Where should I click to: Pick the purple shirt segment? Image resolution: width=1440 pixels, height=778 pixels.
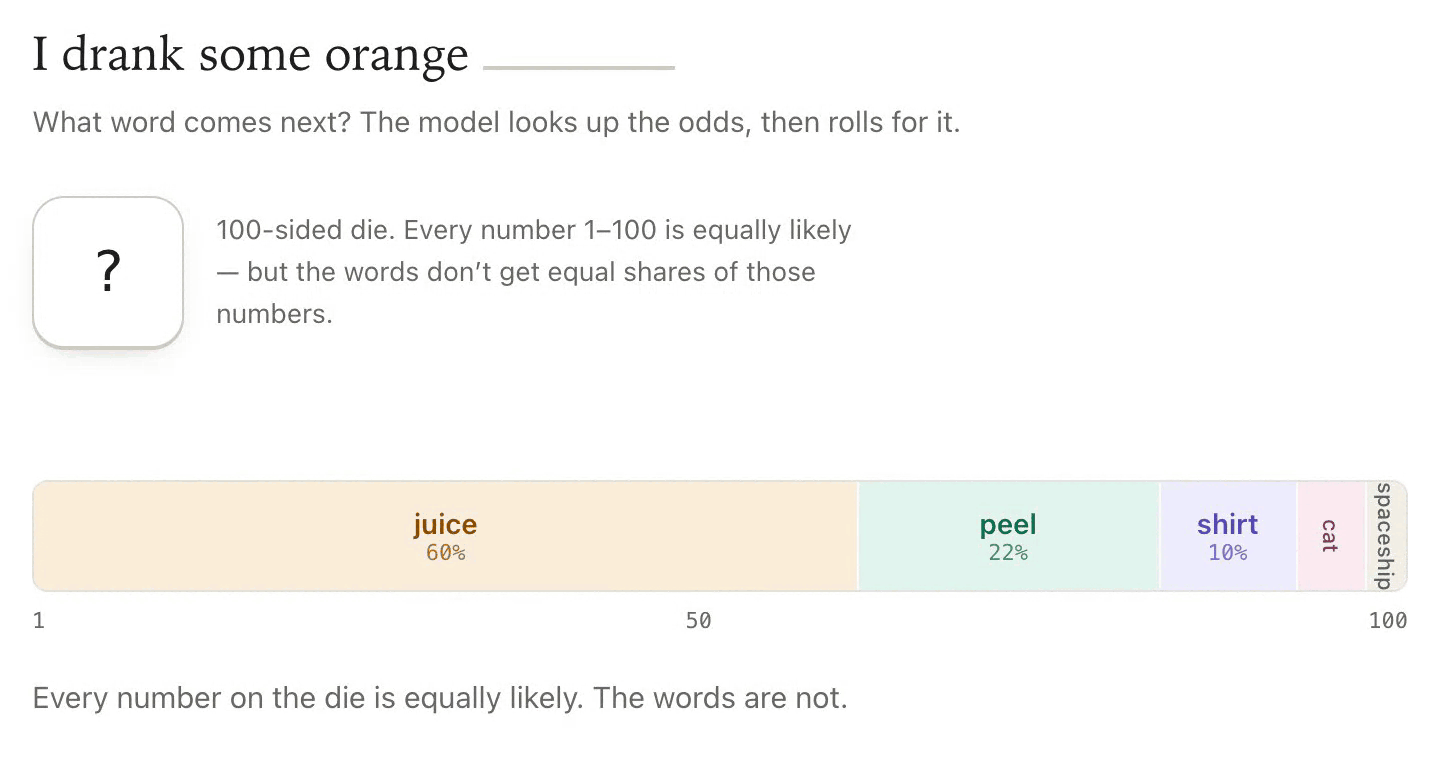1228,536
